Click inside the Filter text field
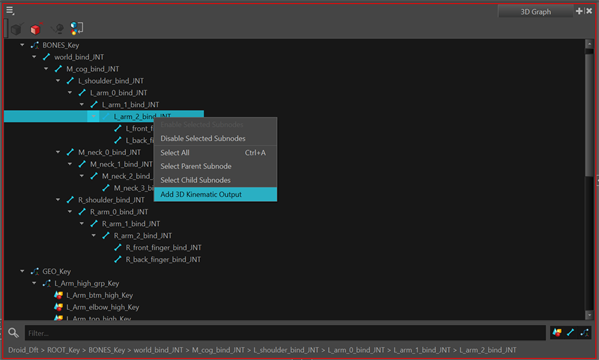Viewport: 599px width, 360px height. pos(285,333)
